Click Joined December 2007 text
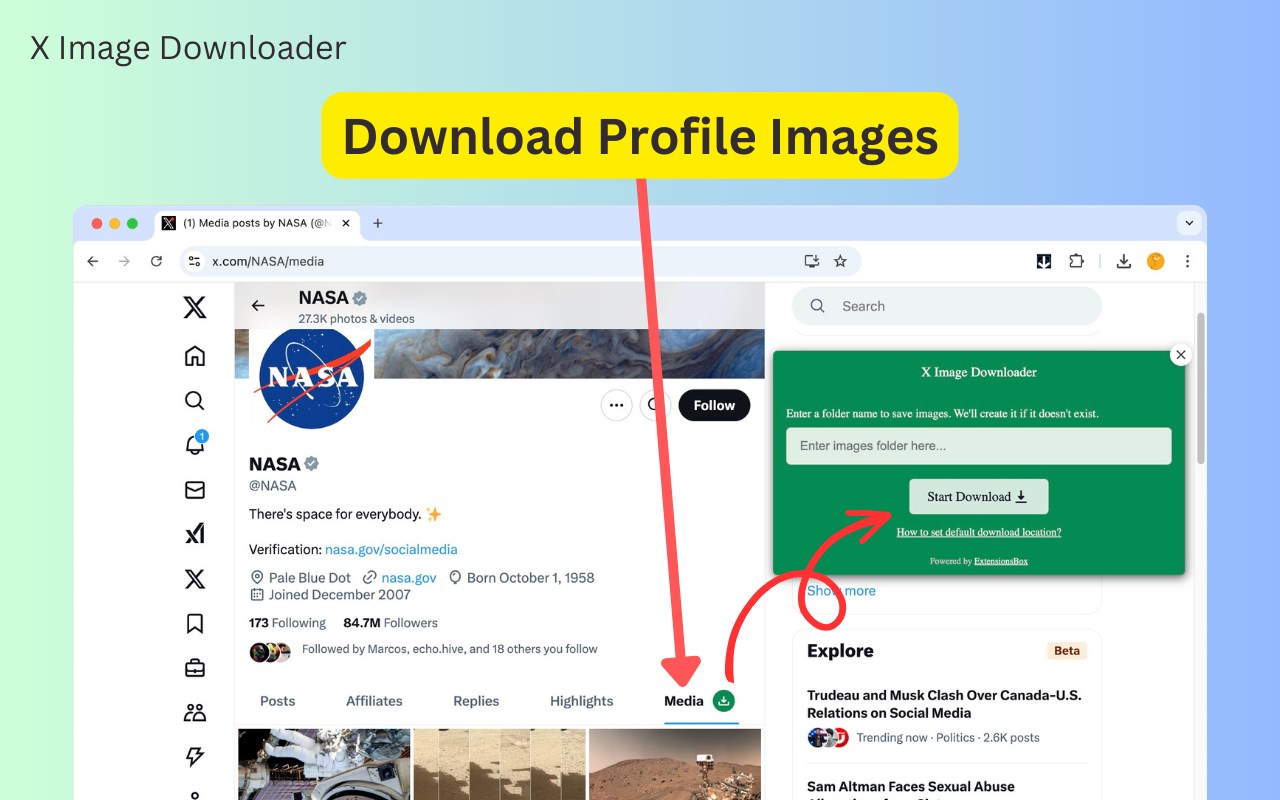This screenshot has width=1280, height=800. pyautogui.click(x=340, y=594)
